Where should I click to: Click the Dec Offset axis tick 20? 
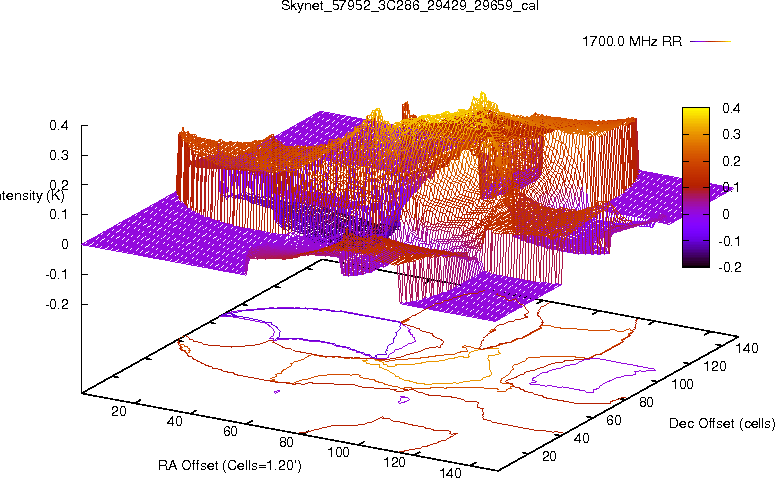coord(549,456)
